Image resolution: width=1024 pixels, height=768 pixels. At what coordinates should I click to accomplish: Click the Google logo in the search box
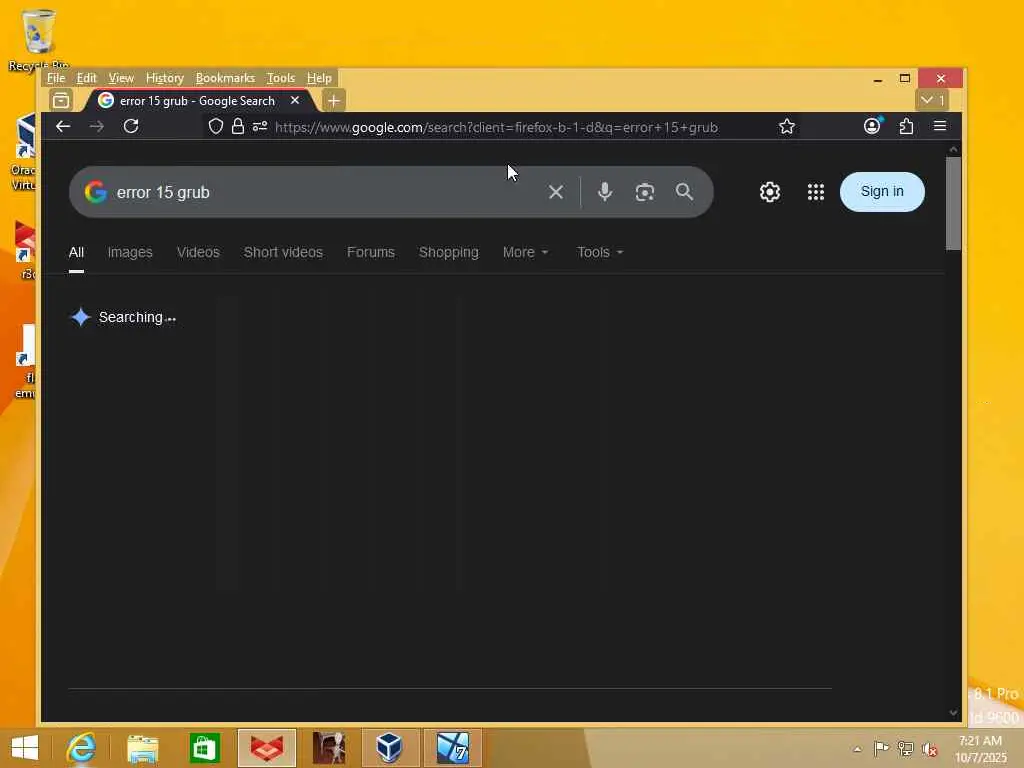(x=96, y=192)
